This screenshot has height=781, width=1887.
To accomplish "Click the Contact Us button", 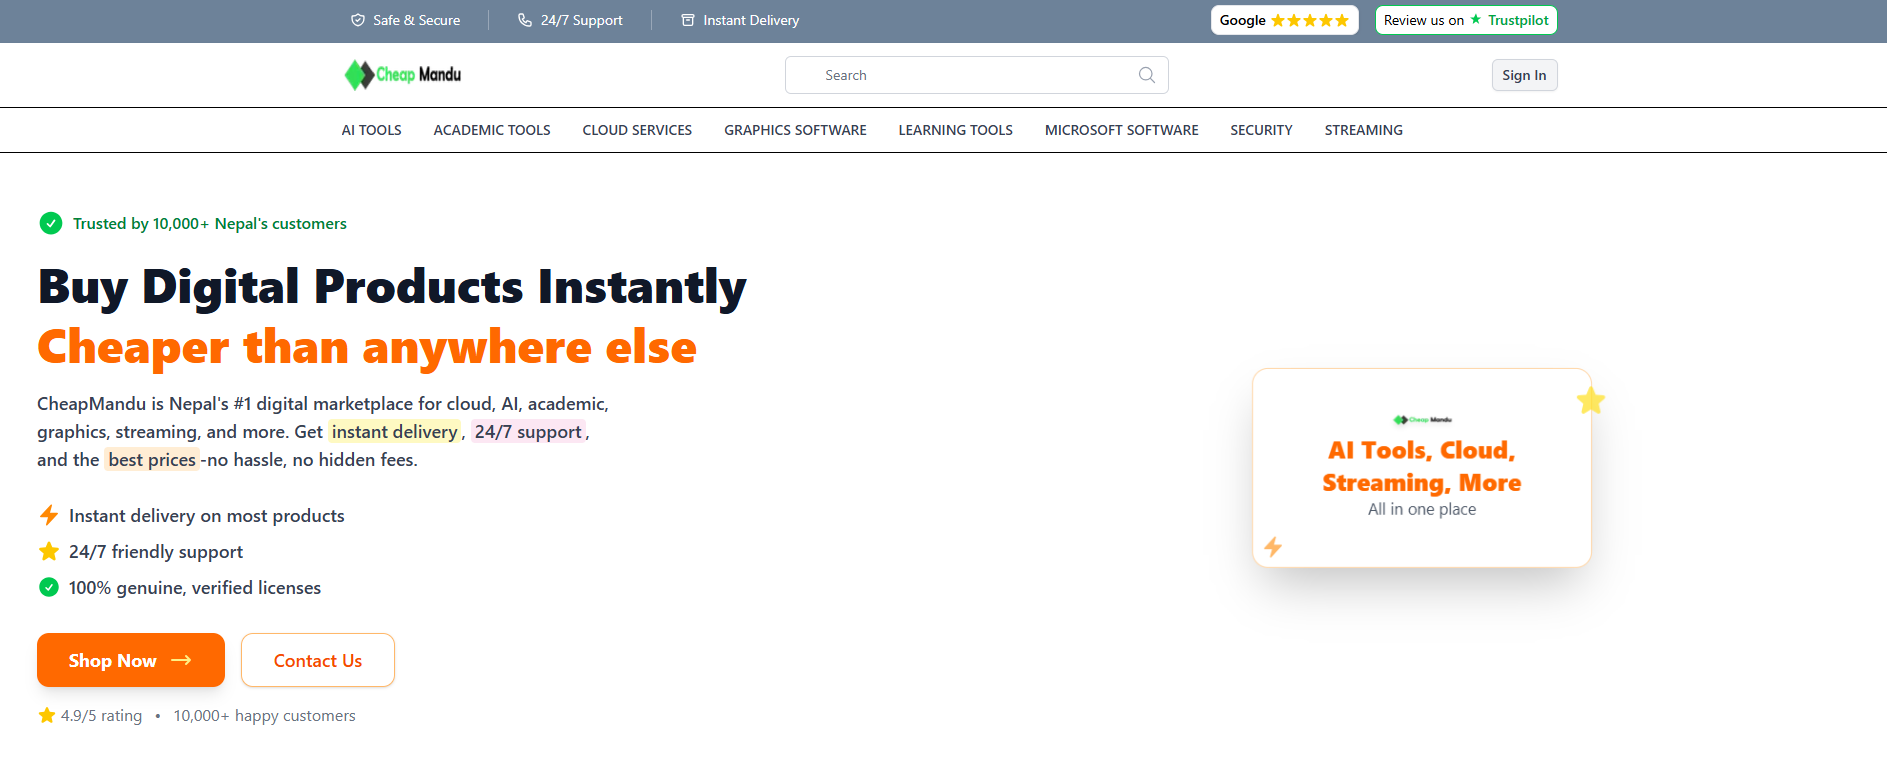I will [318, 660].
